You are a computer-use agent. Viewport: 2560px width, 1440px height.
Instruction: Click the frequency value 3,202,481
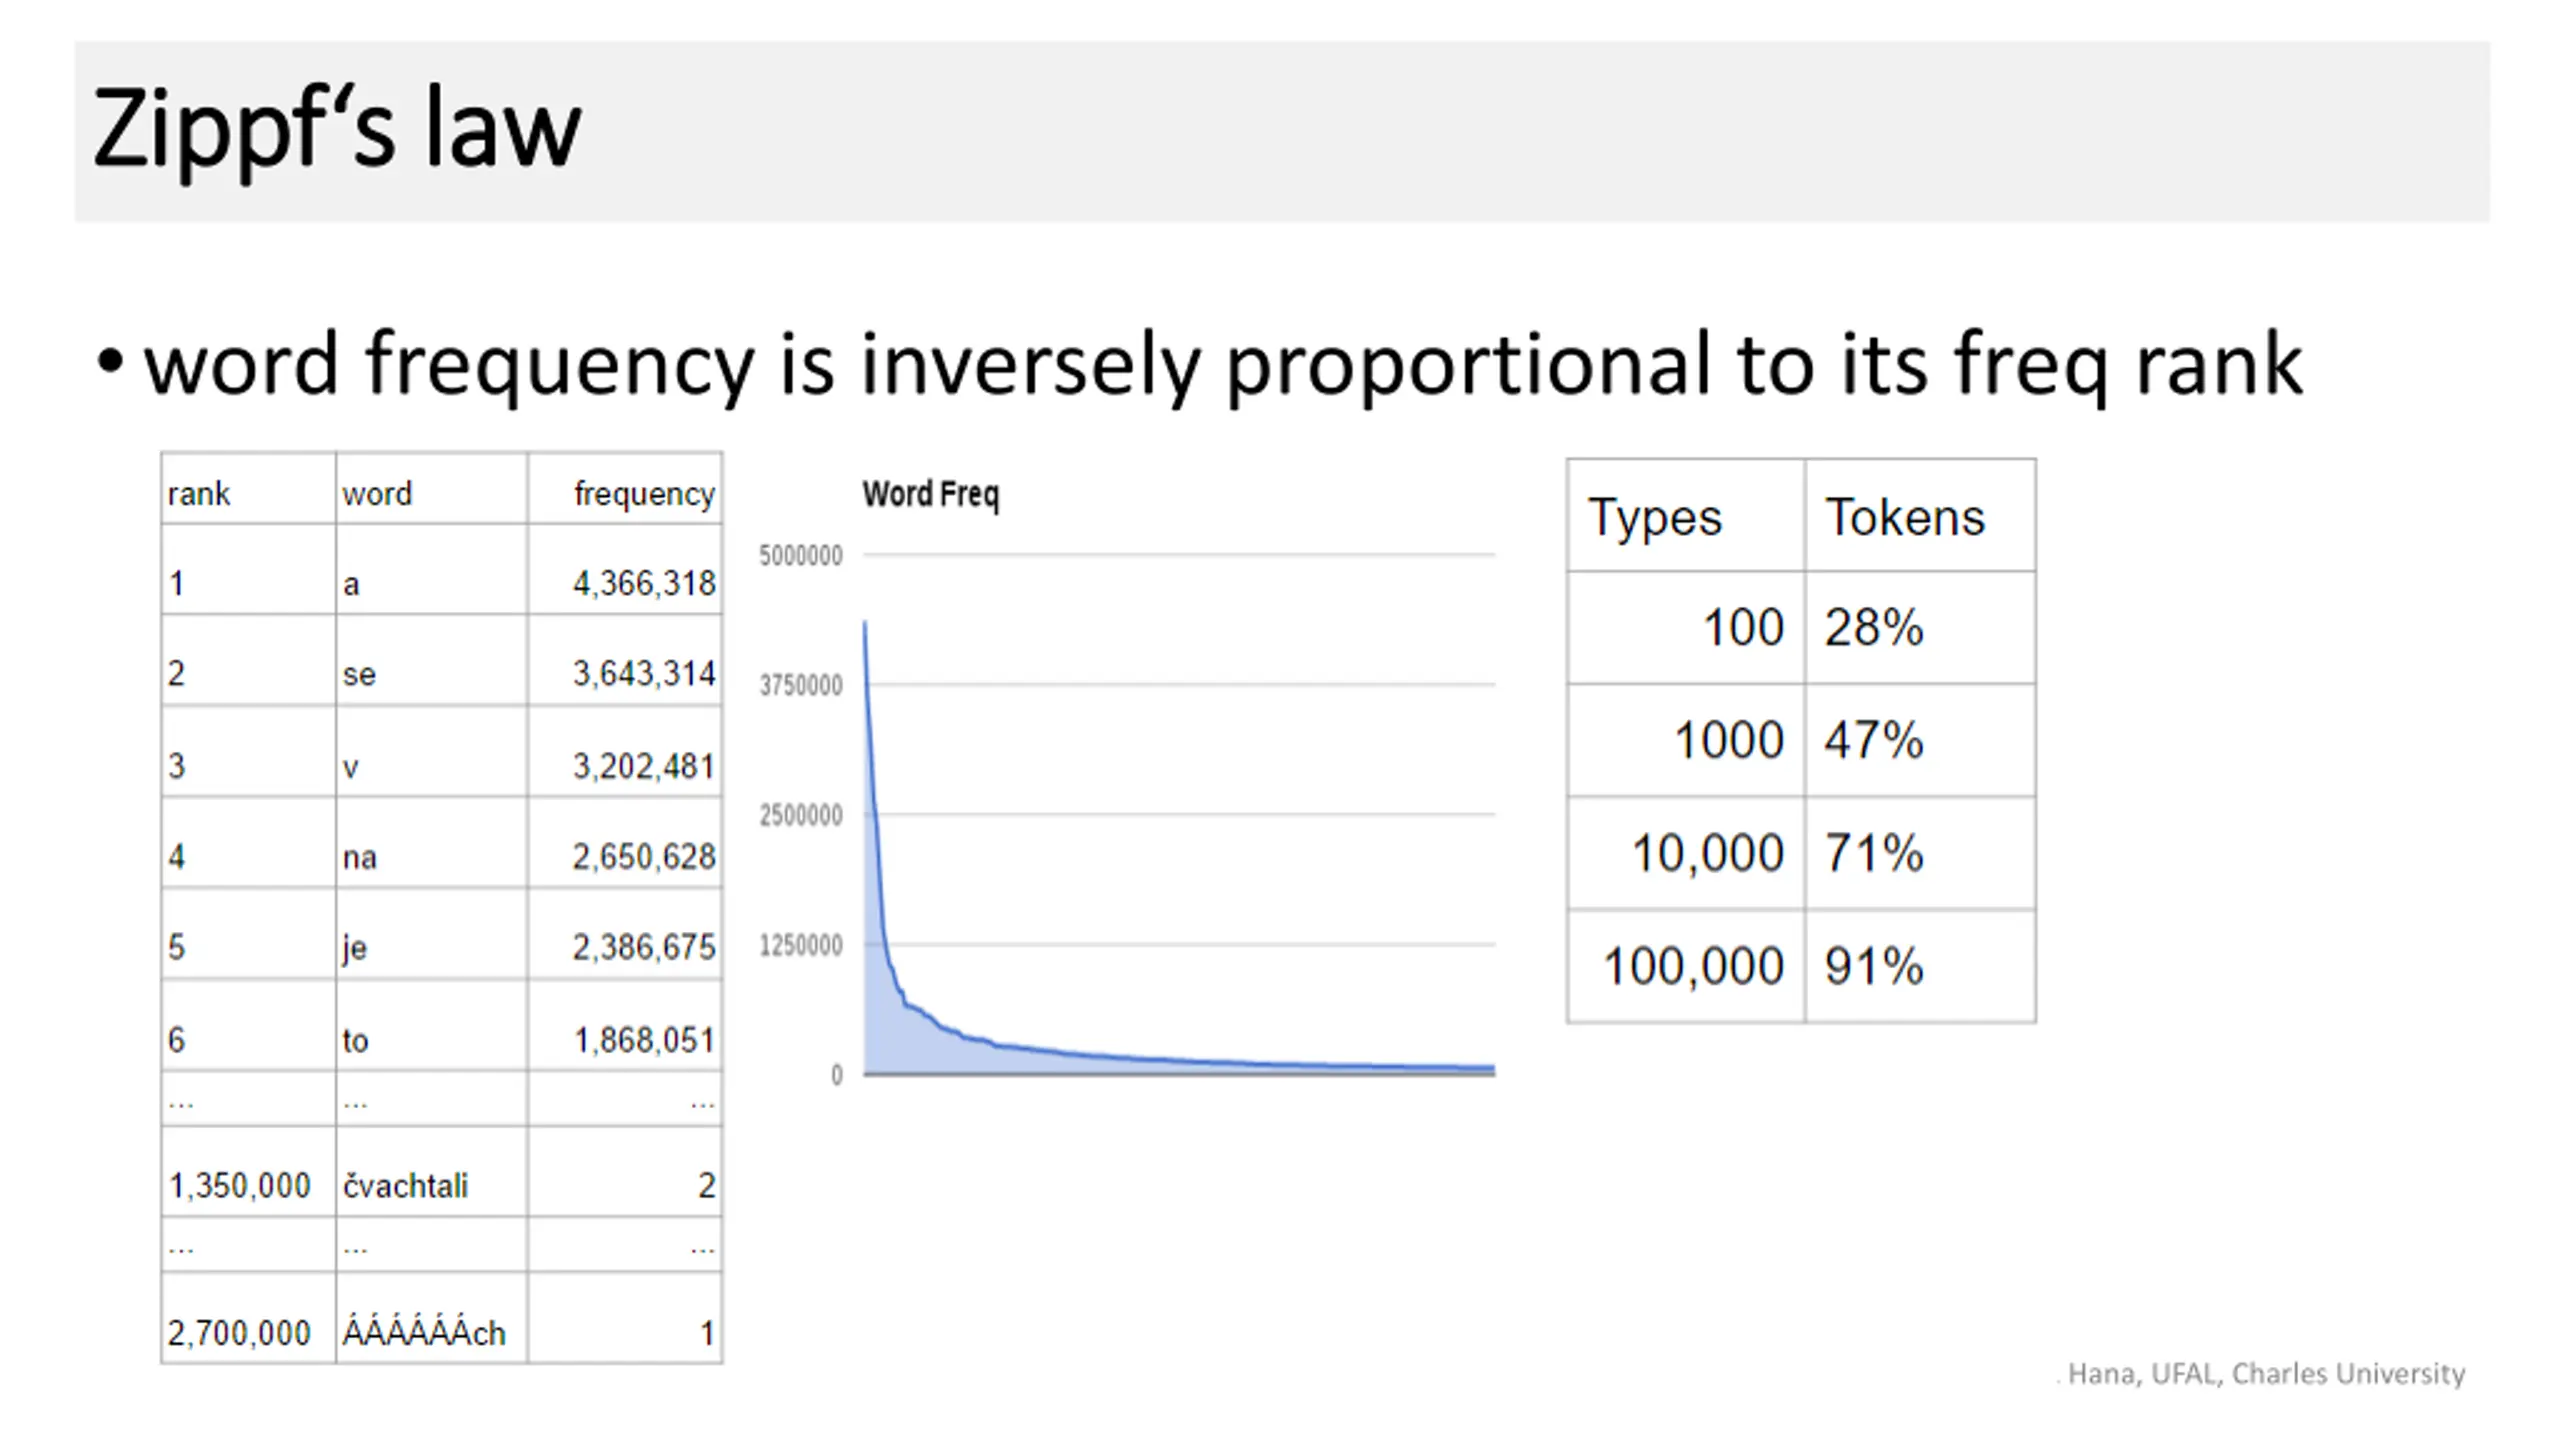[x=643, y=767]
